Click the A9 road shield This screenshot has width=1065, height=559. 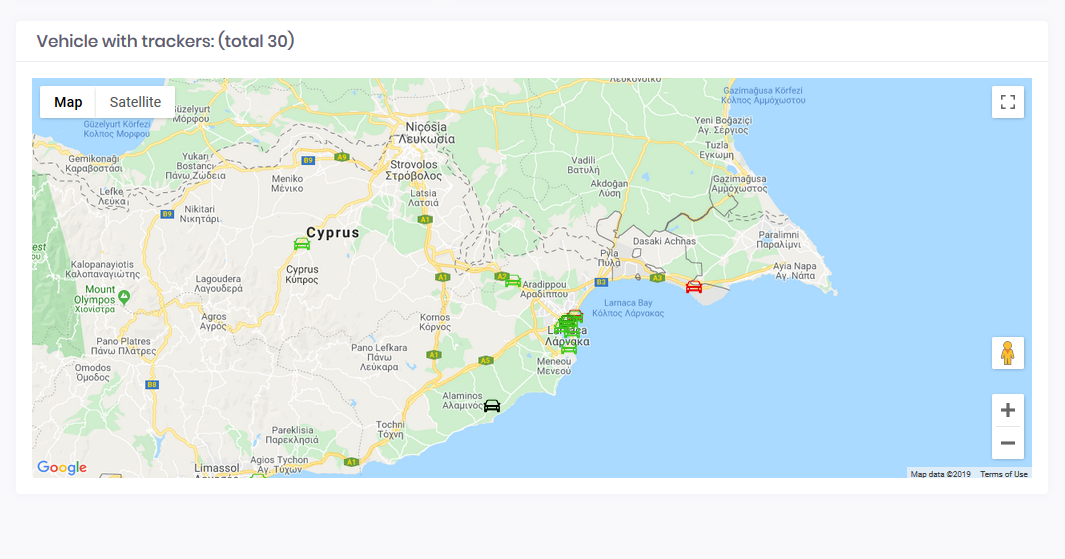[x=342, y=157]
